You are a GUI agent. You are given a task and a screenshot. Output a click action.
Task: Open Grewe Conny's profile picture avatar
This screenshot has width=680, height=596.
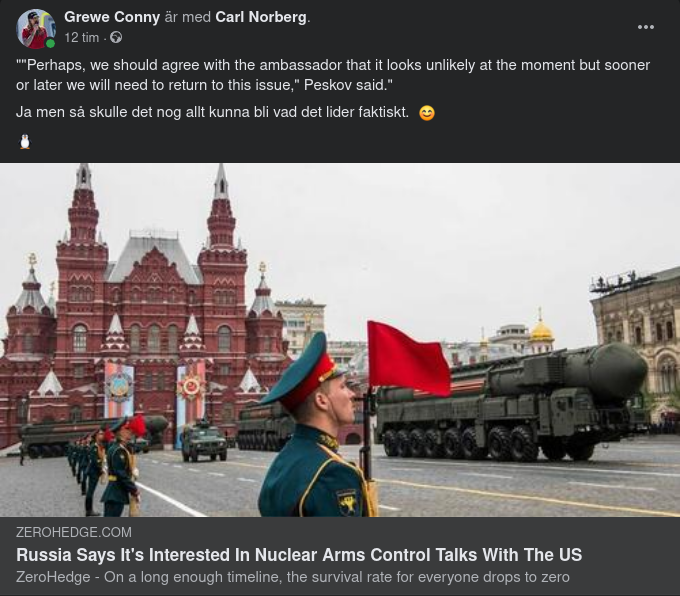(36, 29)
